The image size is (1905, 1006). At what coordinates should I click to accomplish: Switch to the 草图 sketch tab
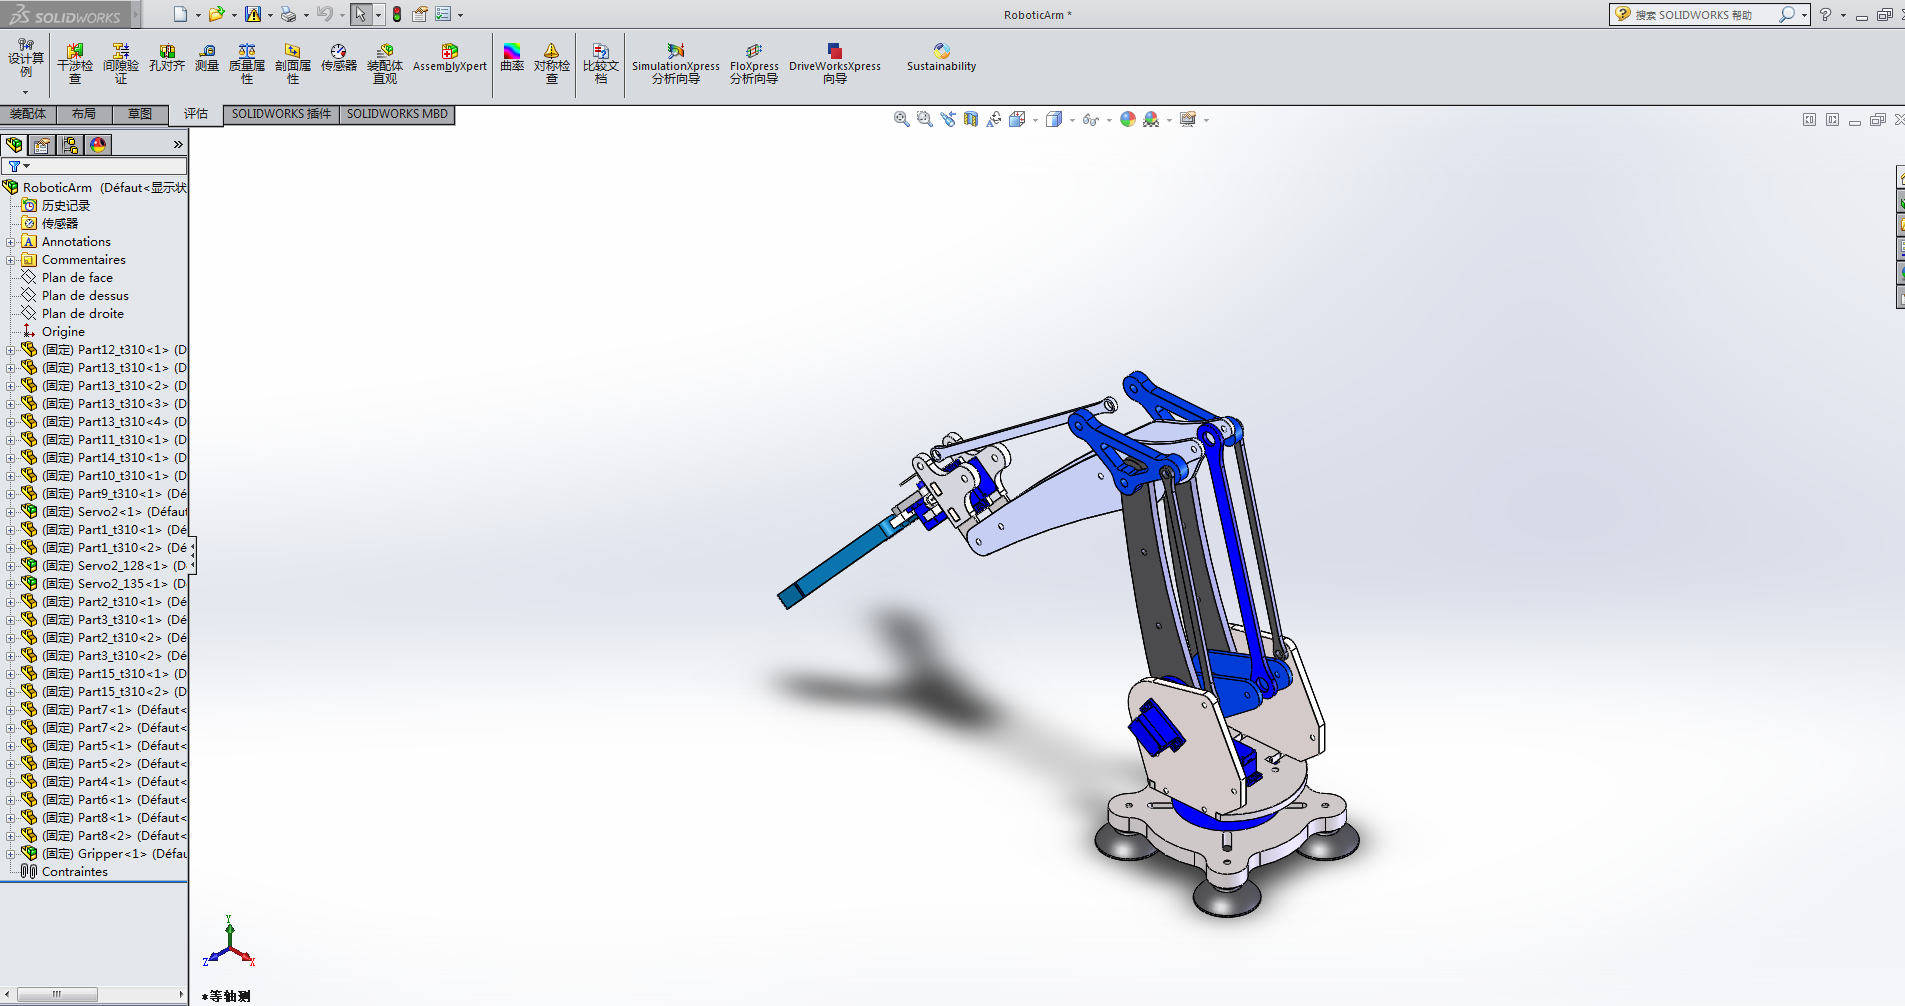point(140,114)
